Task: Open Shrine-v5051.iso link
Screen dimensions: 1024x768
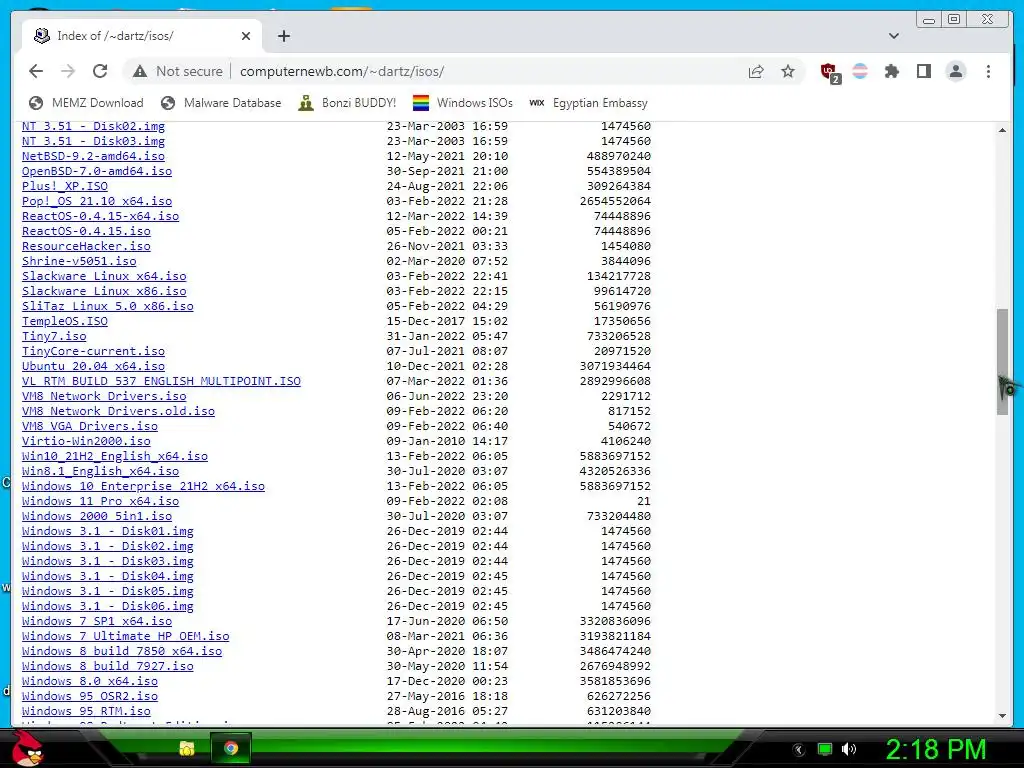Action: click(x=79, y=261)
